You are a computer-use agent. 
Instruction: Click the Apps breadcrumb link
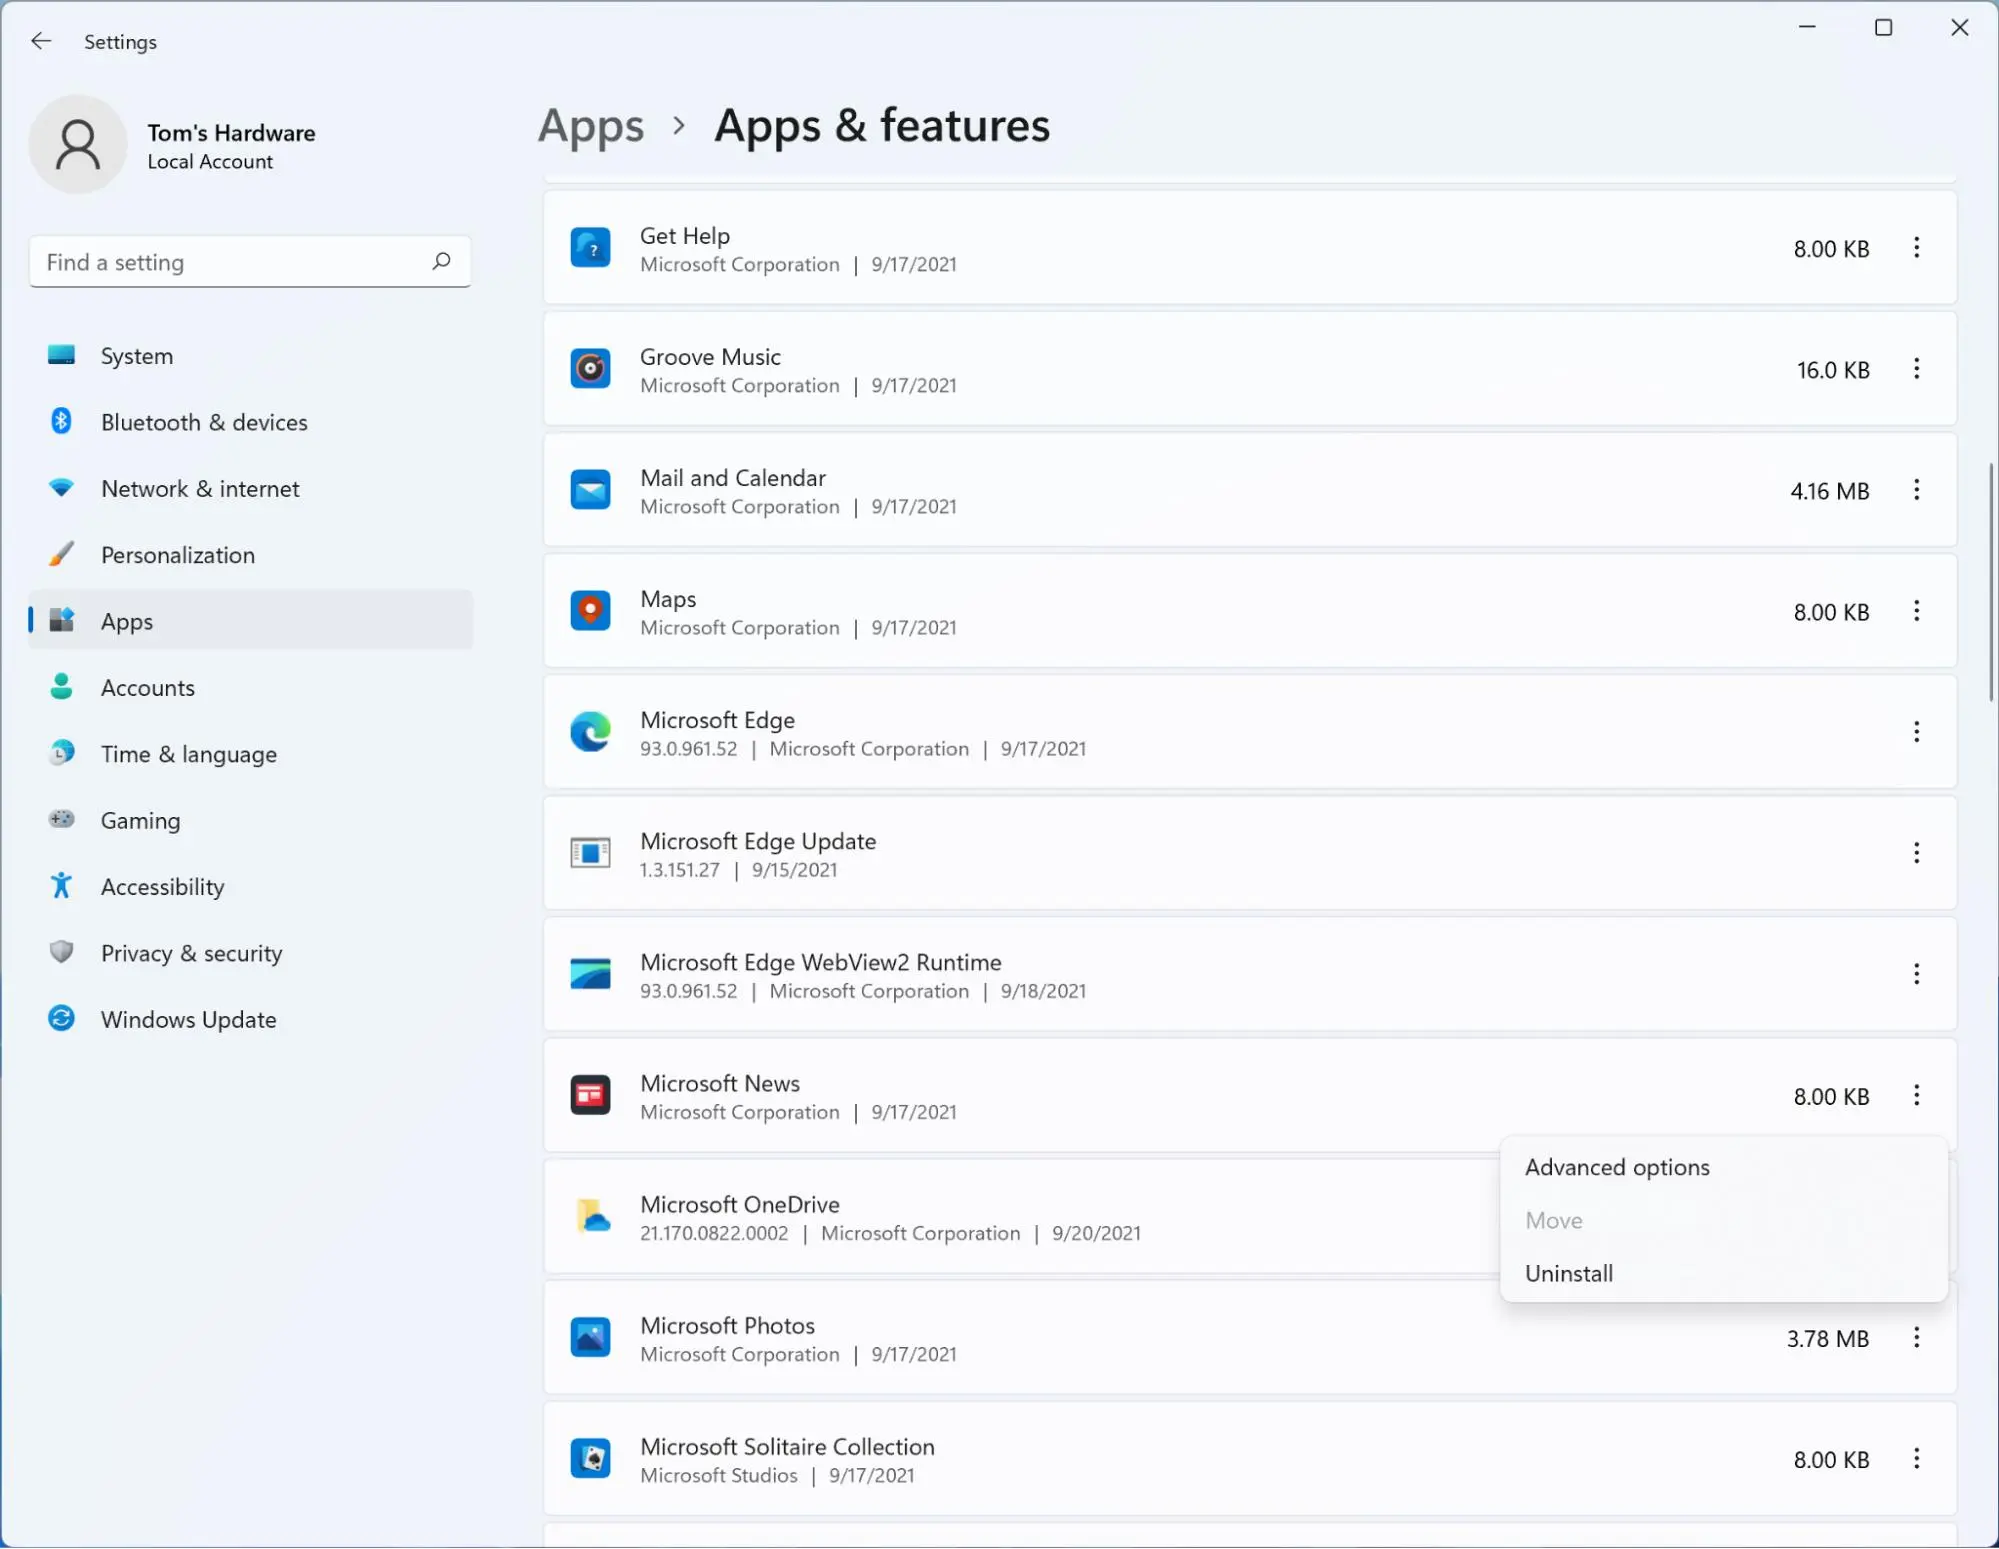(x=591, y=126)
